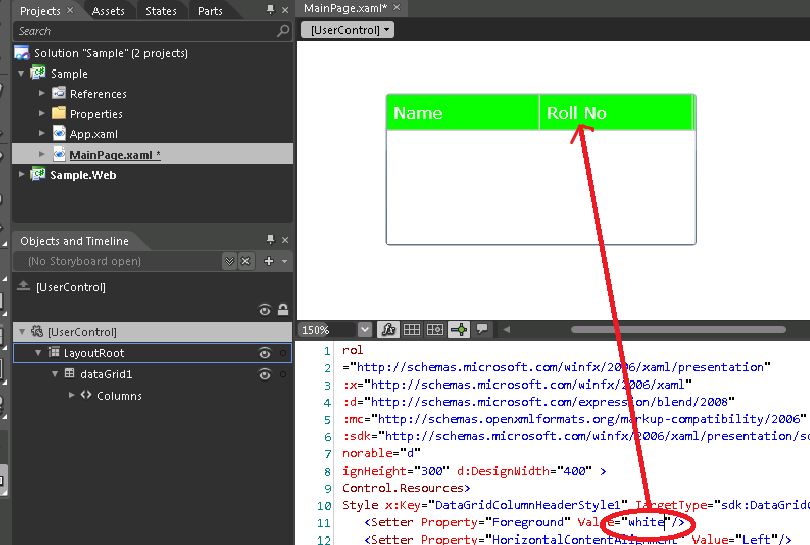Select the Sample project row
The height and width of the screenshot is (545, 810).
tap(69, 74)
